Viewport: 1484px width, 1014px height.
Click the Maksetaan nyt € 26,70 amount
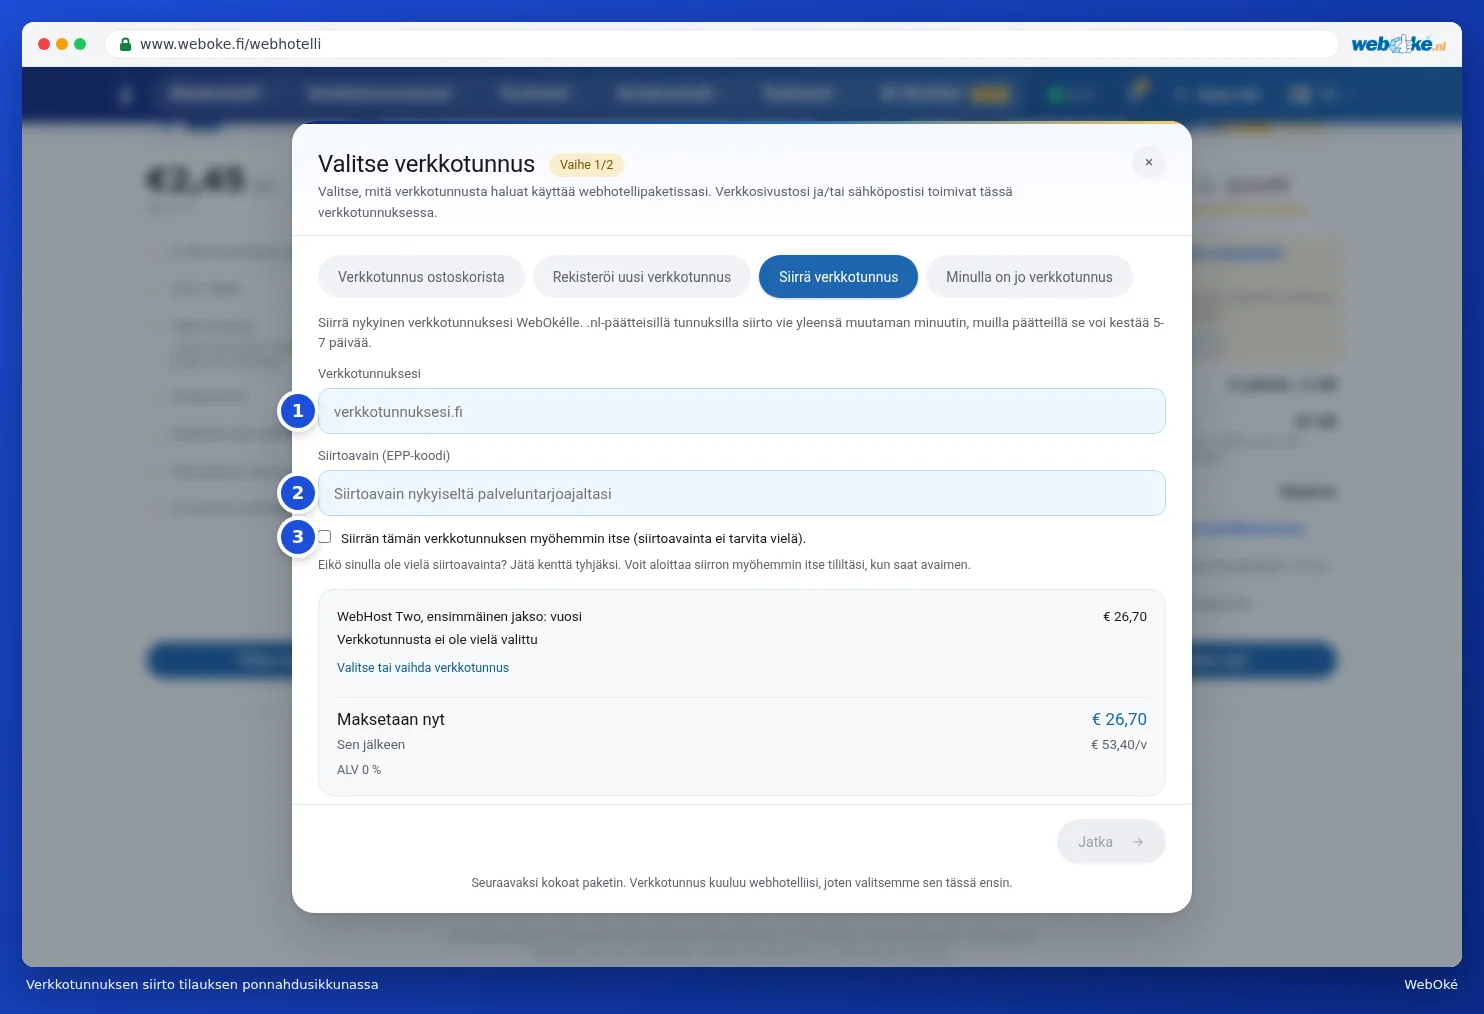click(x=1119, y=719)
